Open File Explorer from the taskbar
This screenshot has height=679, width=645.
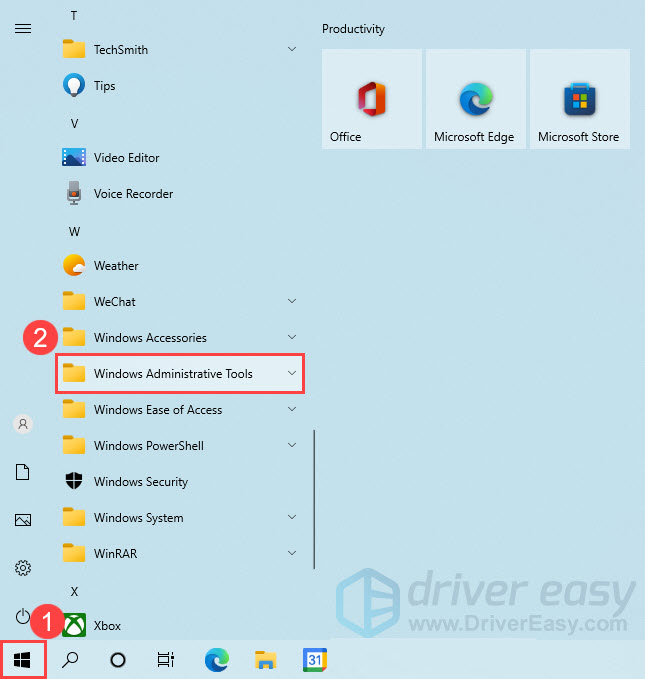point(265,660)
